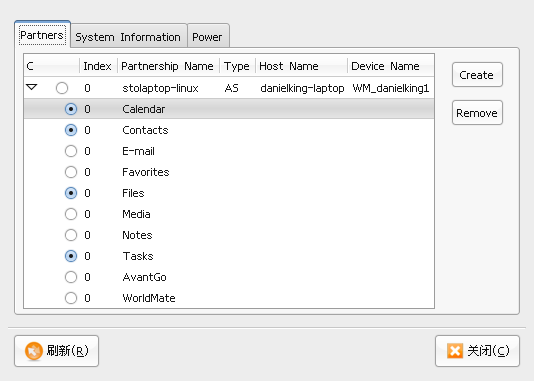Sort by the Index column header
The height and width of the screenshot is (381, 534).
tap(98, 66)
